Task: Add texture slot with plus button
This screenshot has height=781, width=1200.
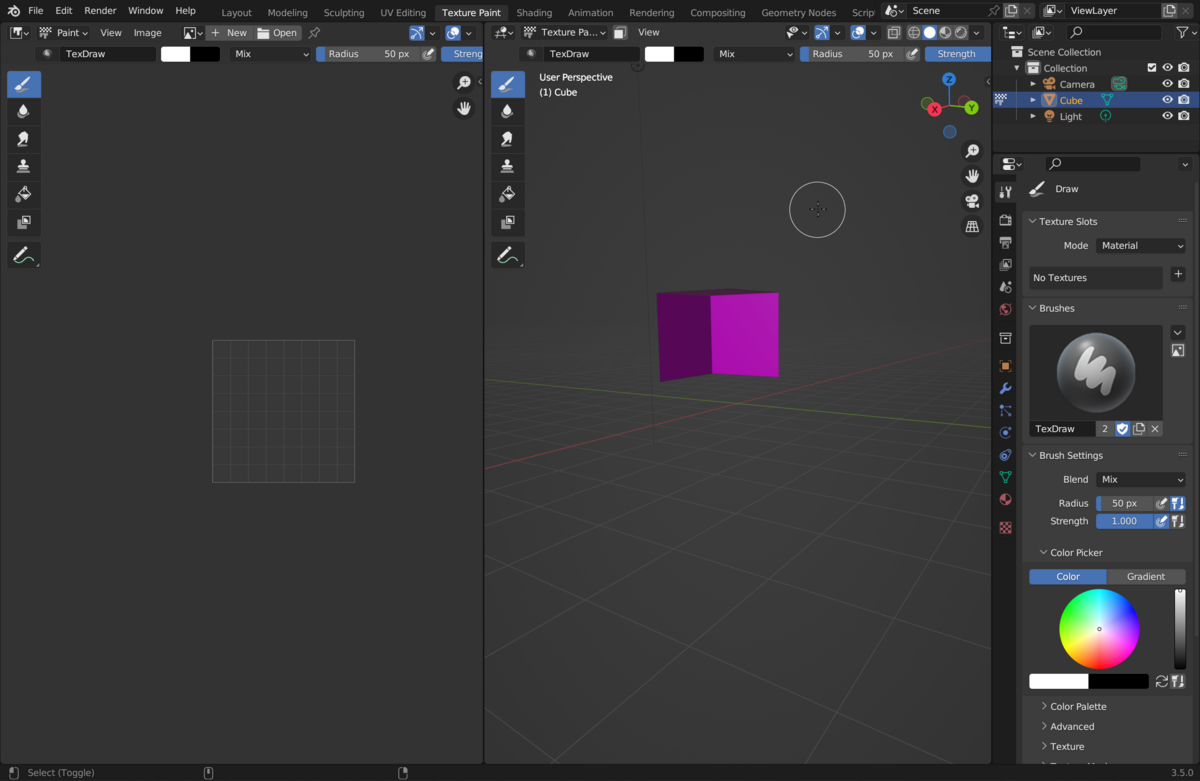Action: click(x=1178, y=274)
